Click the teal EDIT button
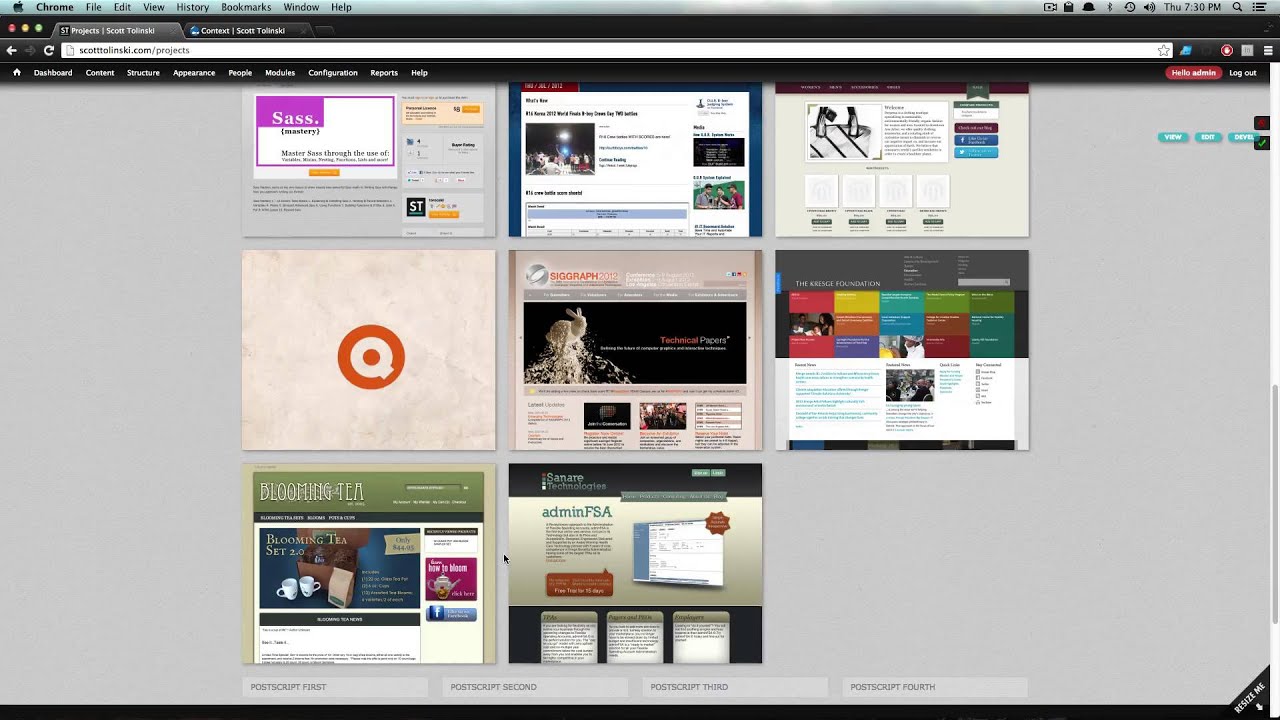Screen dimensions: 1280x720 tap(1208, 137)
